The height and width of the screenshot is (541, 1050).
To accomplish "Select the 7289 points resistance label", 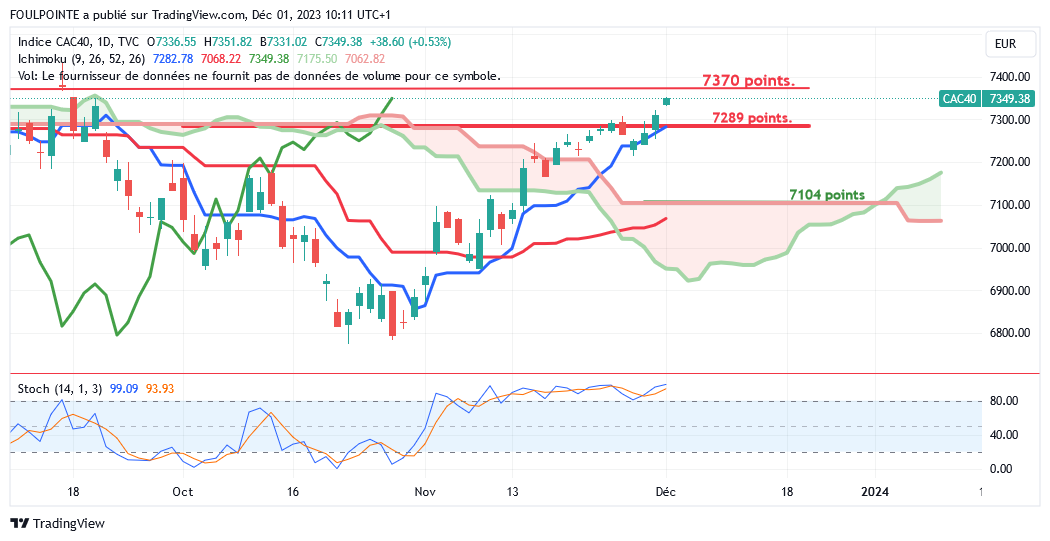I will click(752, 118).
